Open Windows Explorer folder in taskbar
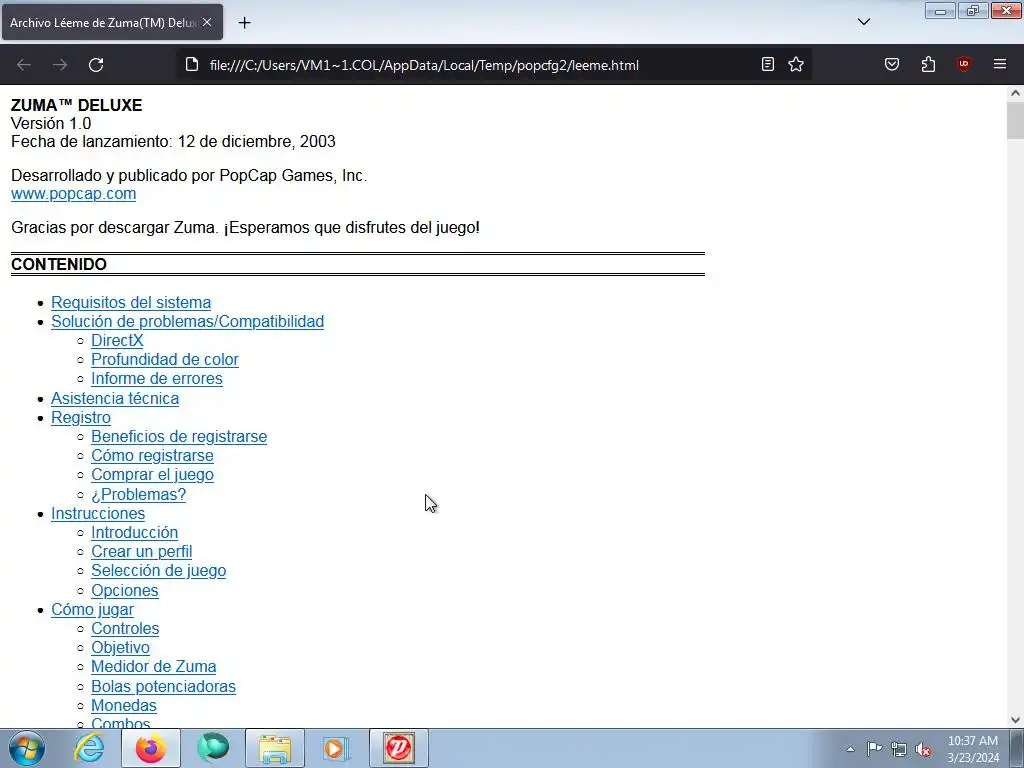This screenshot has width=1024, height=768. 275,748
